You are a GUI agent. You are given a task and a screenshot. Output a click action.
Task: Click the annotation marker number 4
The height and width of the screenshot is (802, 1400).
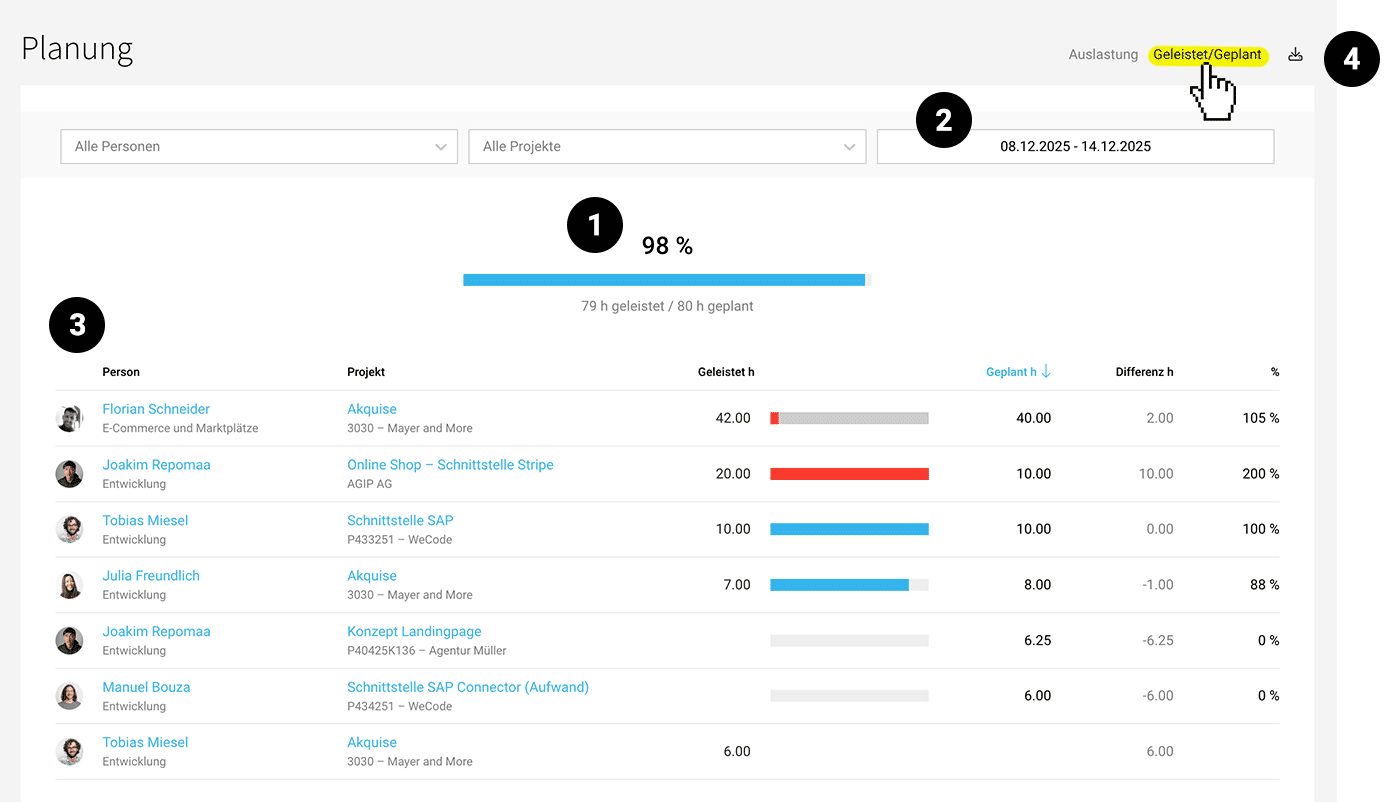(x=1351, y=60)
